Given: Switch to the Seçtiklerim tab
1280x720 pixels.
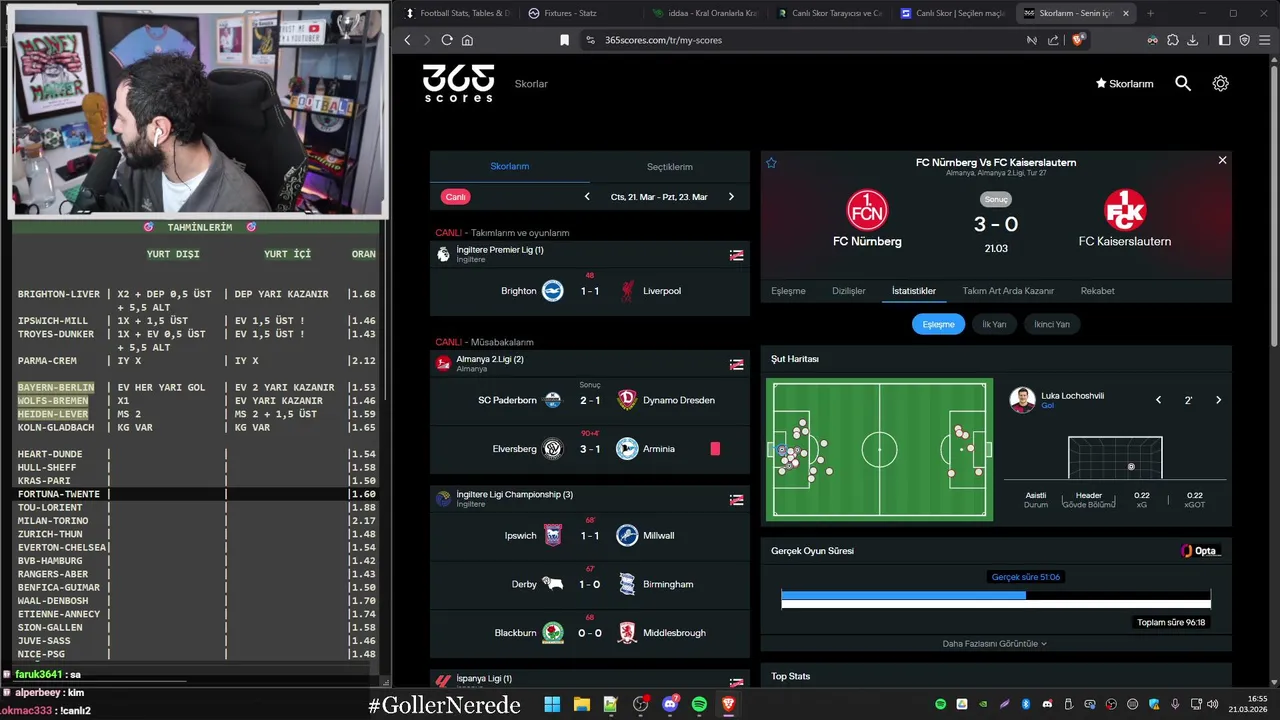Looking at the screenshot, I should 669,167.
